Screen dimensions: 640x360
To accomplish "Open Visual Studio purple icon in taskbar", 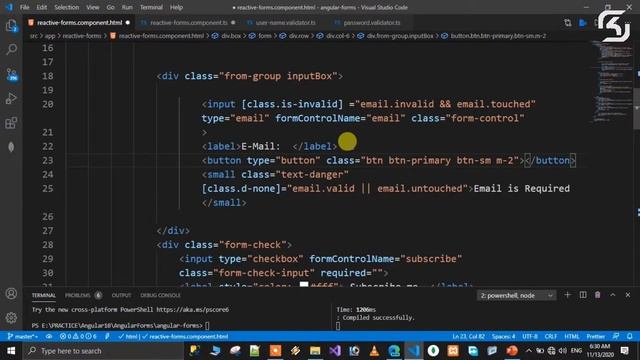I will coord(335,351).
